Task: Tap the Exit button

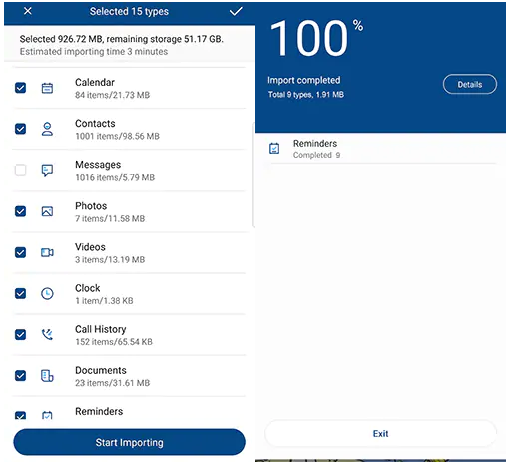Action: (380, 433)
